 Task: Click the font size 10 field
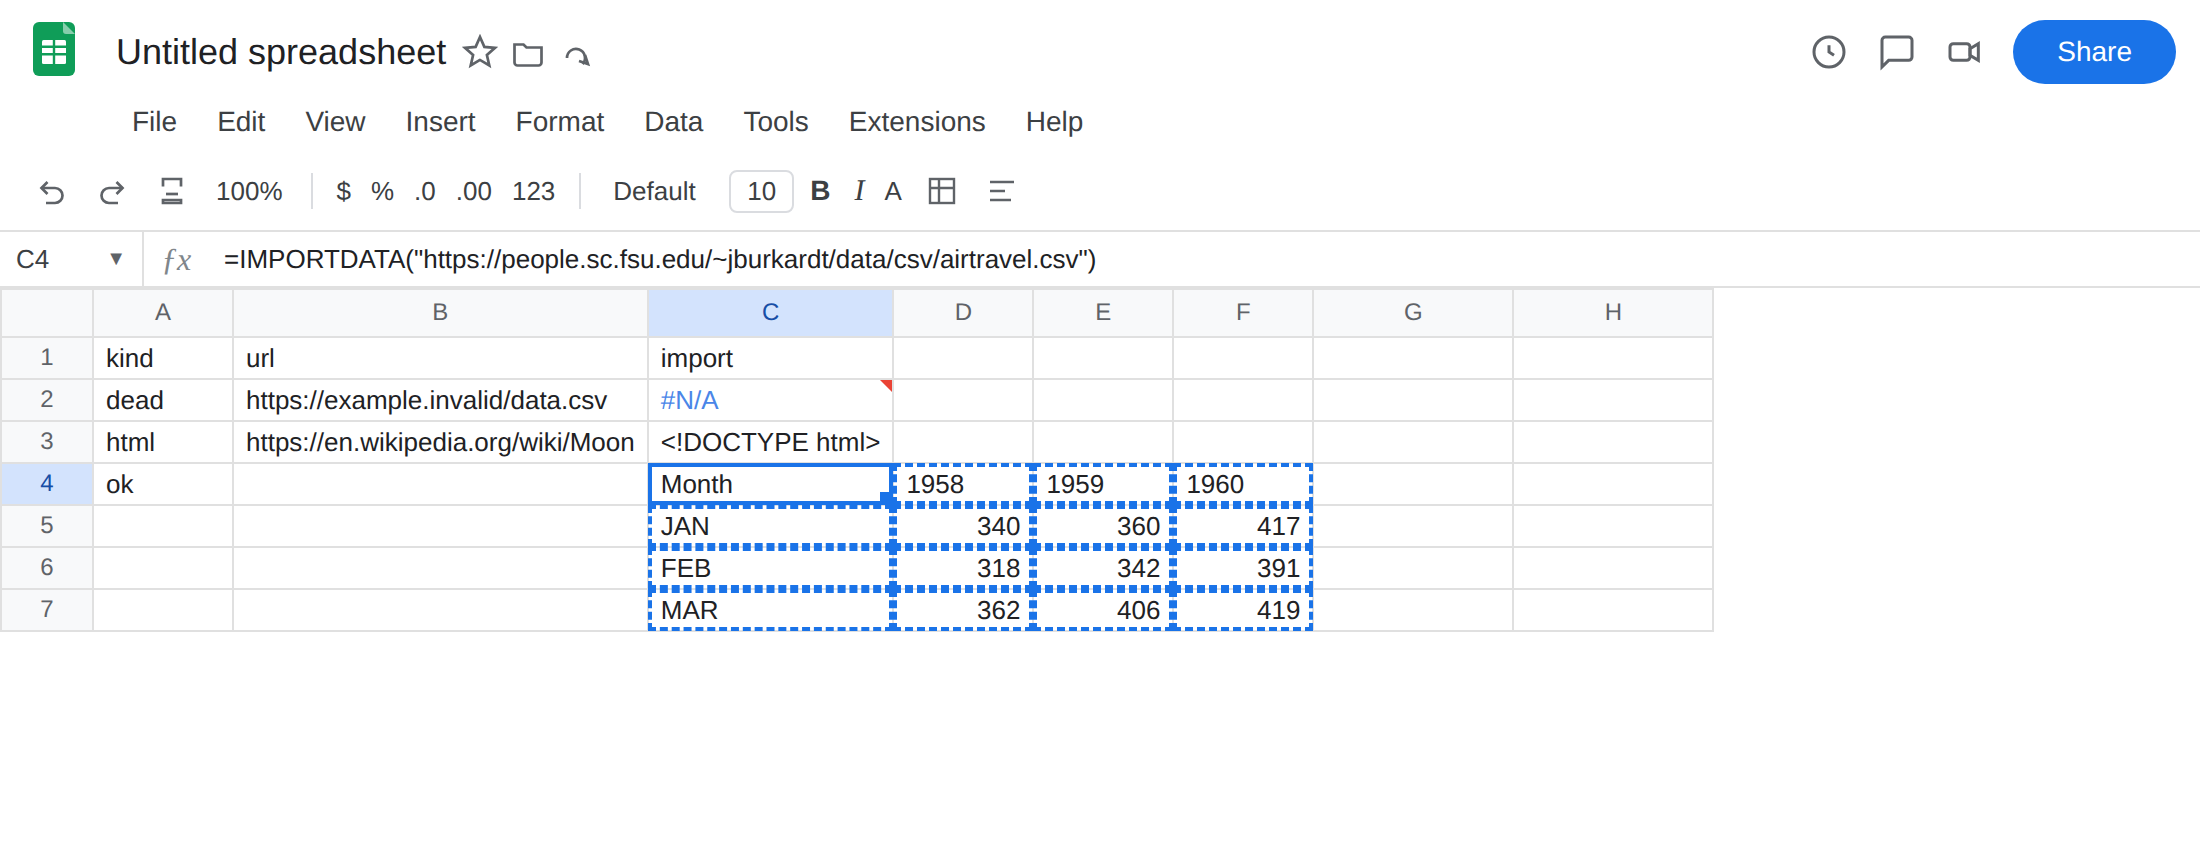tap(761, 191)
